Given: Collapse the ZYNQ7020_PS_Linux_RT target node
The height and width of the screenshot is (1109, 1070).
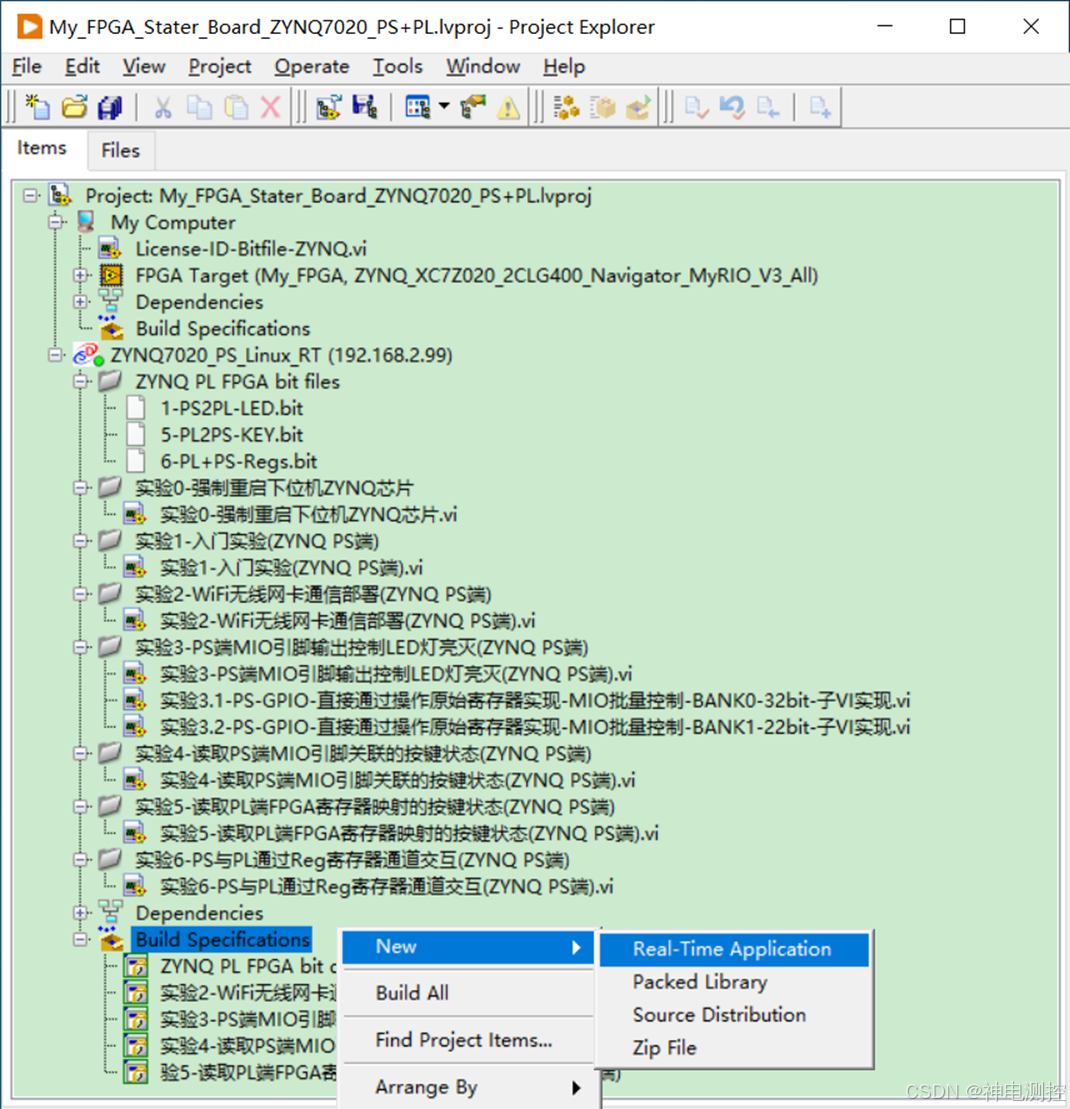Looking at the screenshot, I should pyautogui.click(x=56, y=355).
